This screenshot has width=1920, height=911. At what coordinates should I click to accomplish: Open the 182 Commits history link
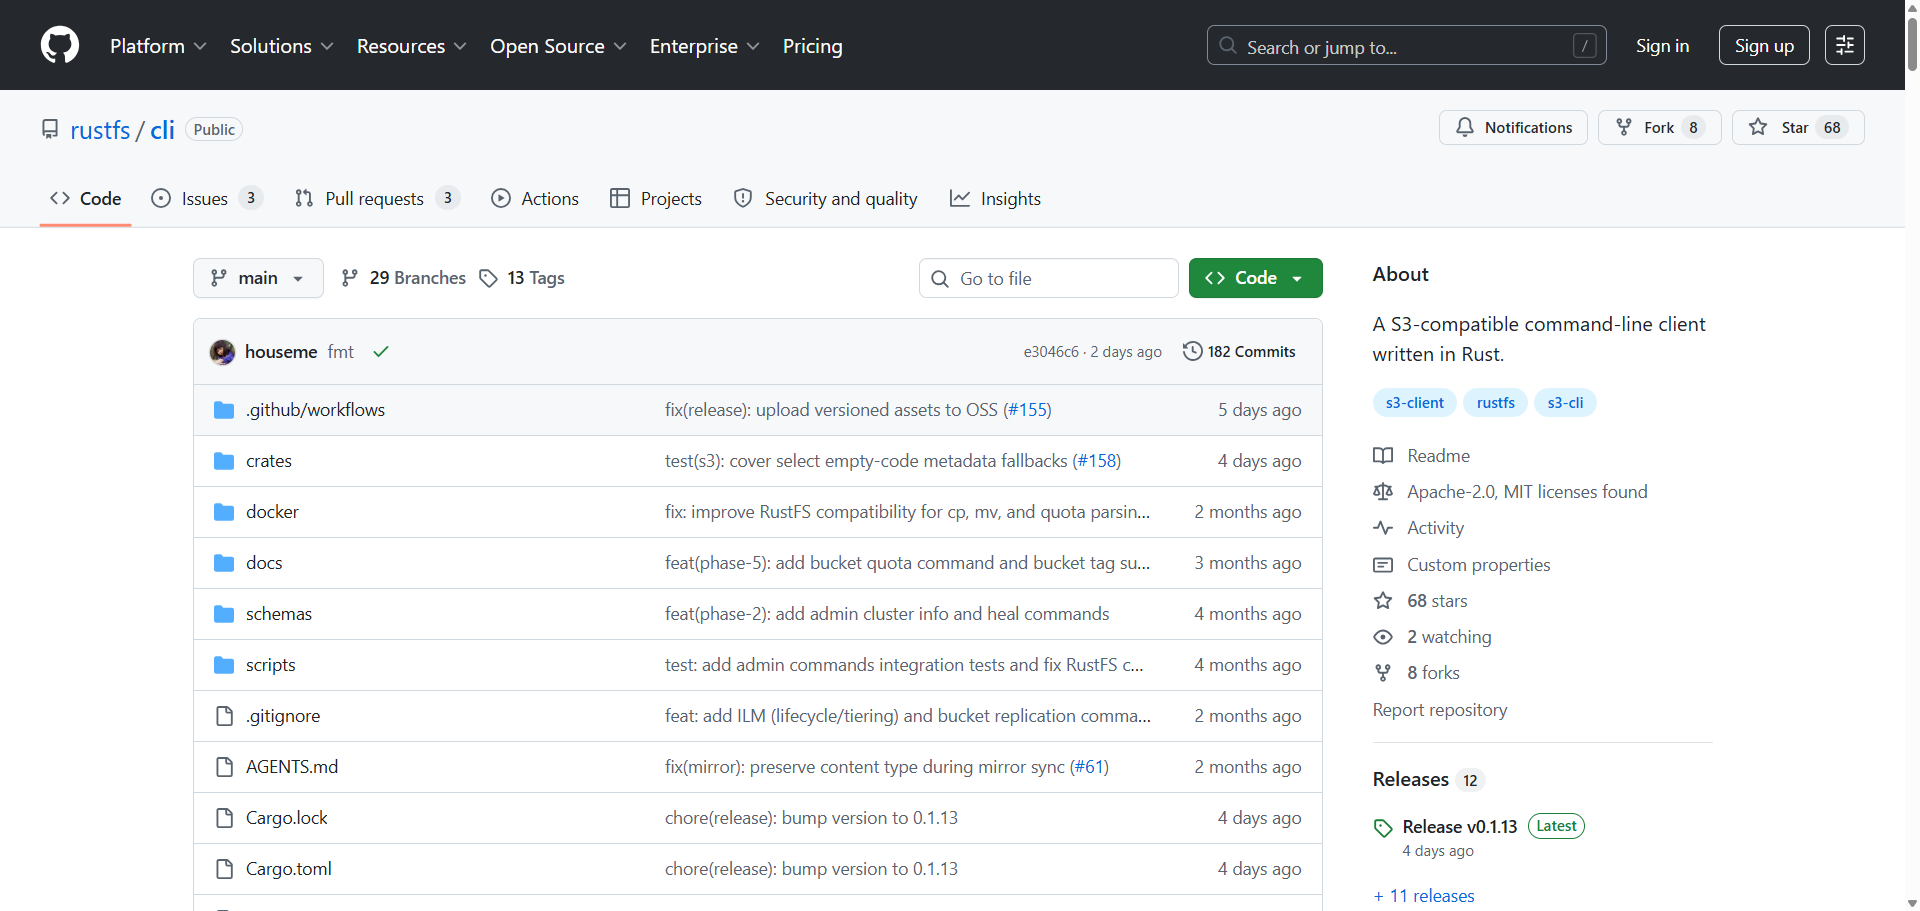(x=1239, y=352)
